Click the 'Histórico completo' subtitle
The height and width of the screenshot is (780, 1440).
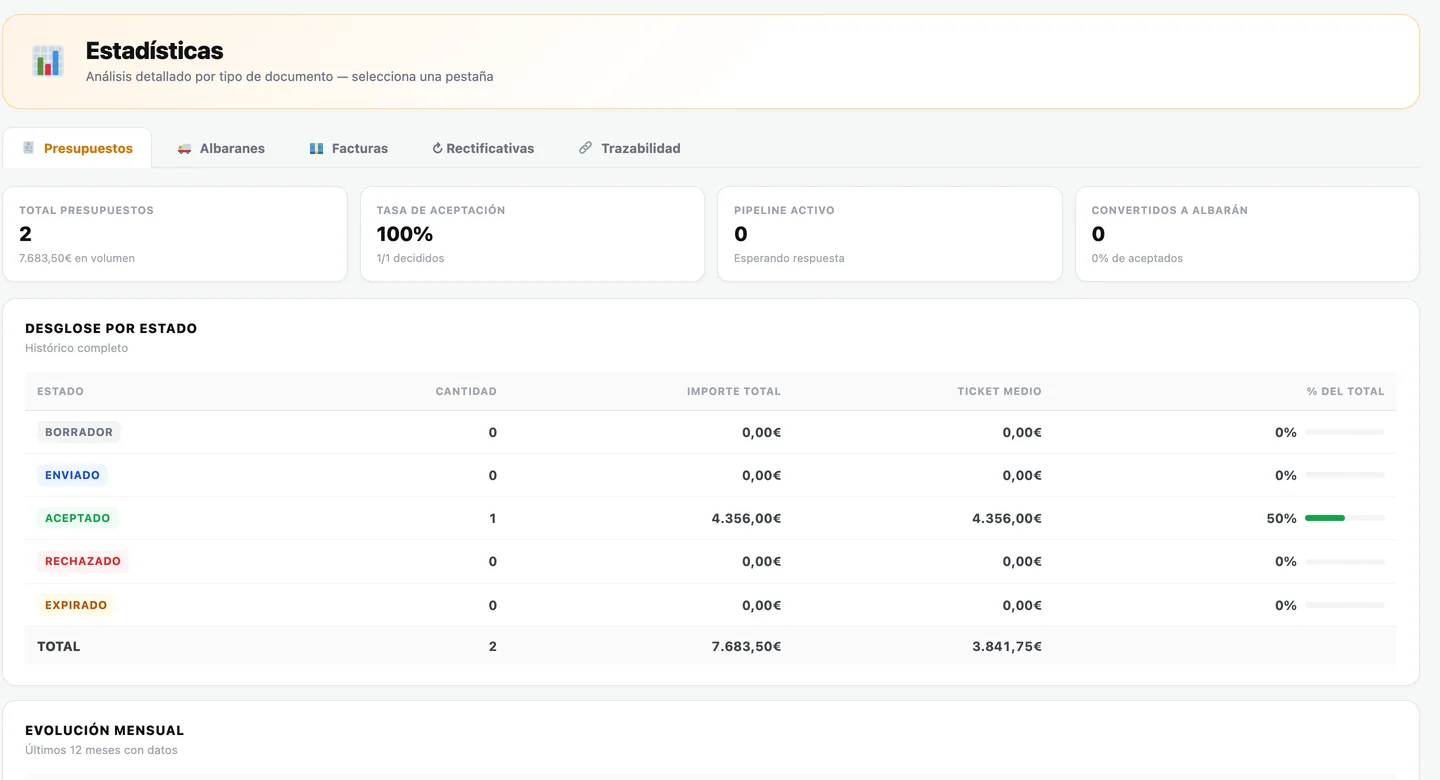[77, 348]
